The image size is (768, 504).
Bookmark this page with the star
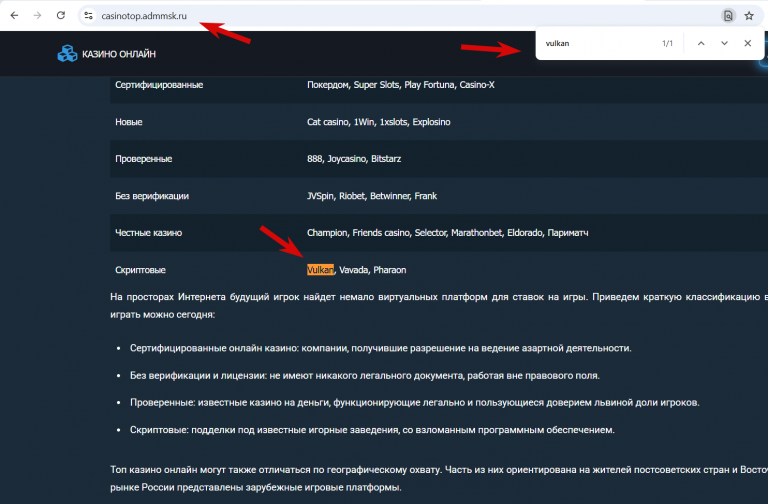(749, 16)
